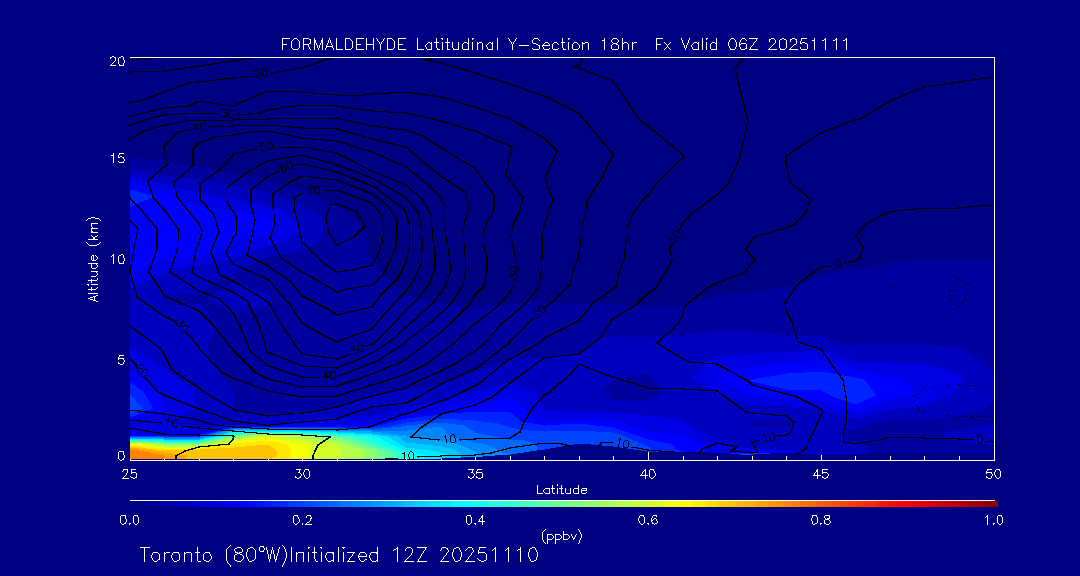Click the 0.4 colorbar scale label
Viewport: 1080px width, 576px height.
point(475,520)
